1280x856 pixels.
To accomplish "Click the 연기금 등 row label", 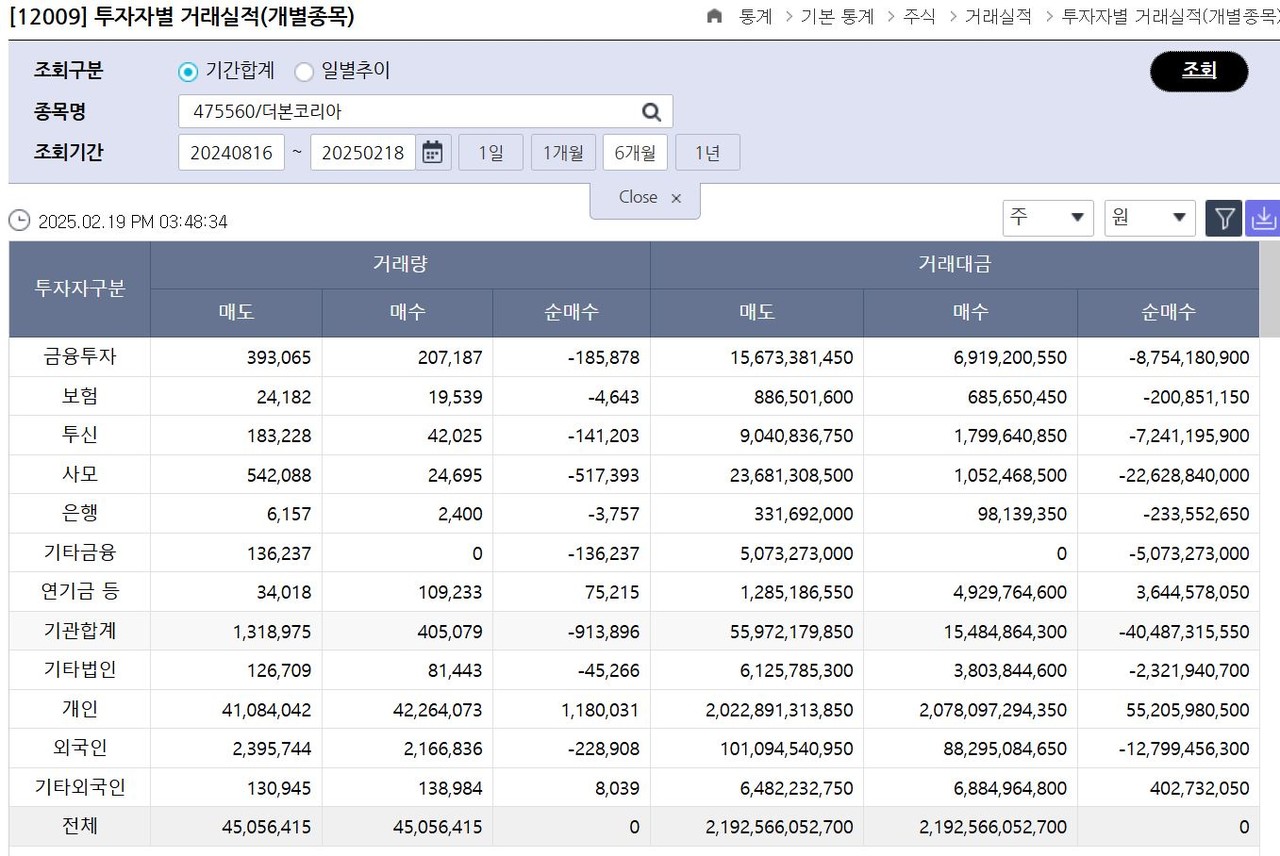I will [x=80, y=591].
